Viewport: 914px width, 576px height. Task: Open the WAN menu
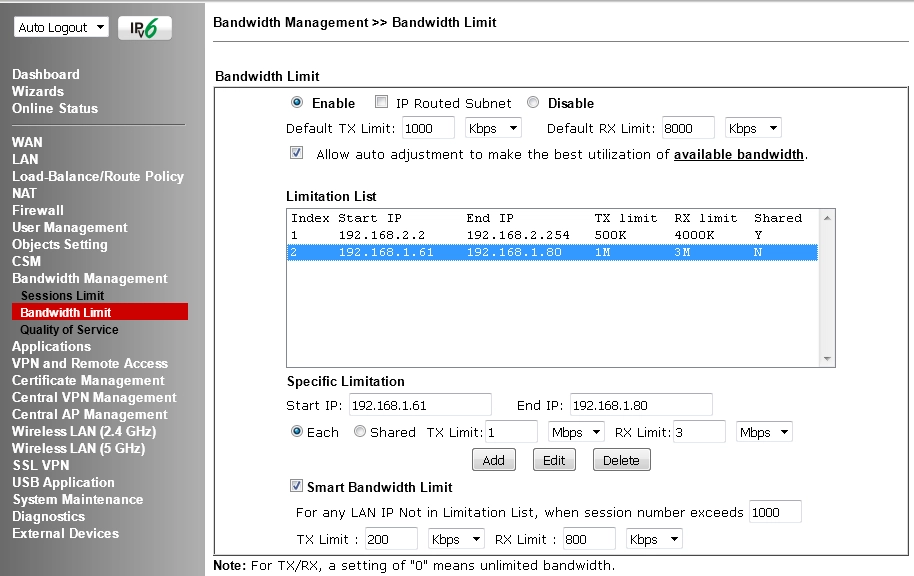pyautogui.click(x=27, y=142)
